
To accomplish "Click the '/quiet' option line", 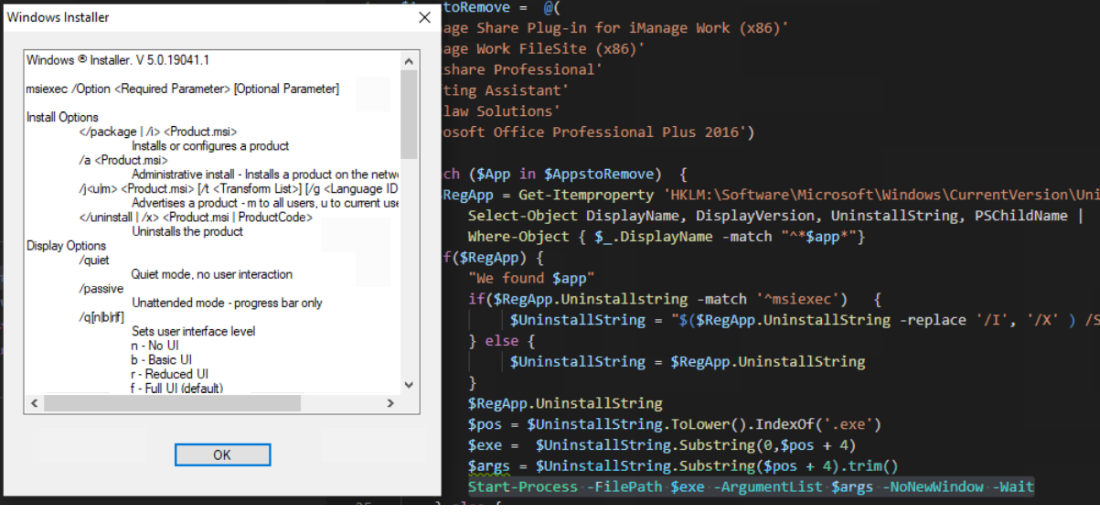I will click(95, 260).
